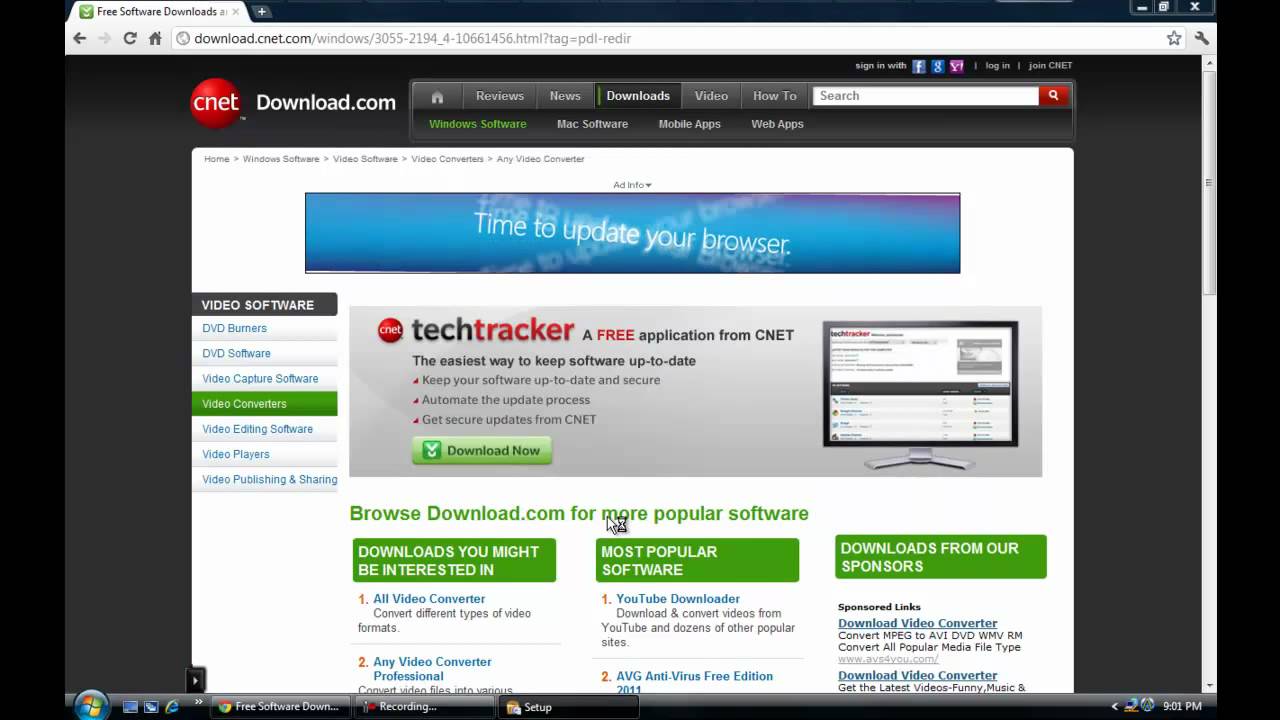Open the Any Video Converter Professional link
The image size is (1280, 720).
[432, 669]
